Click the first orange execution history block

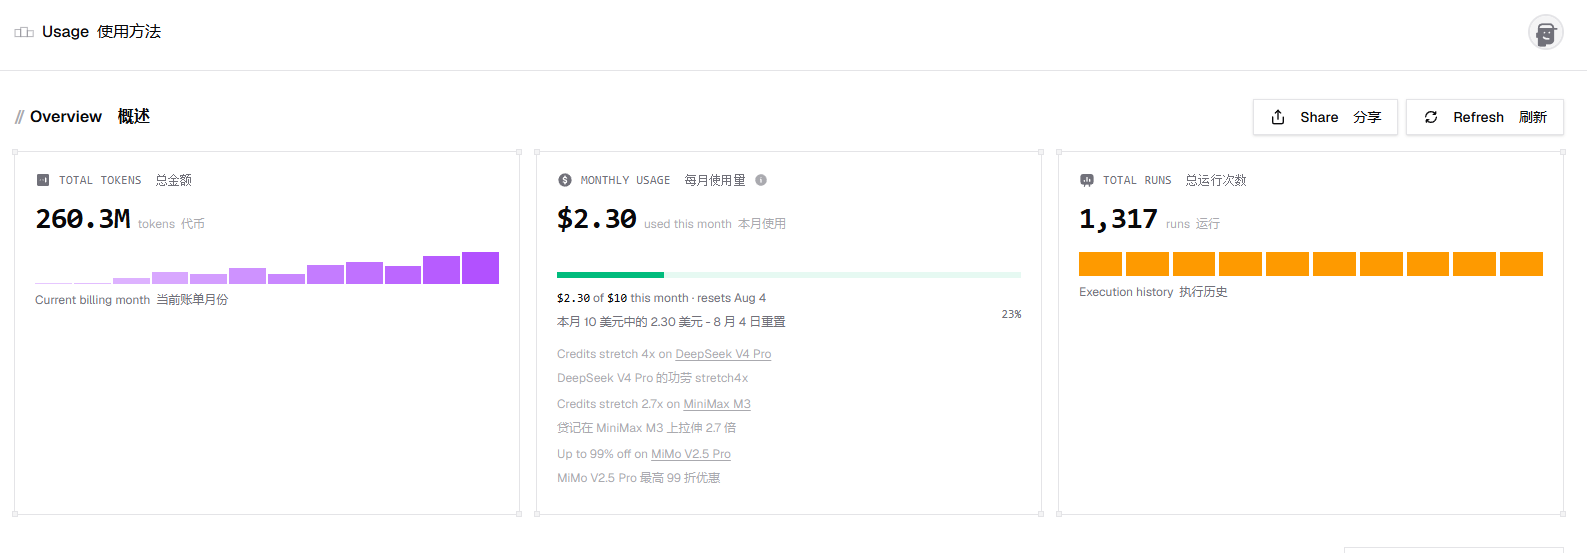(1100, 264)
